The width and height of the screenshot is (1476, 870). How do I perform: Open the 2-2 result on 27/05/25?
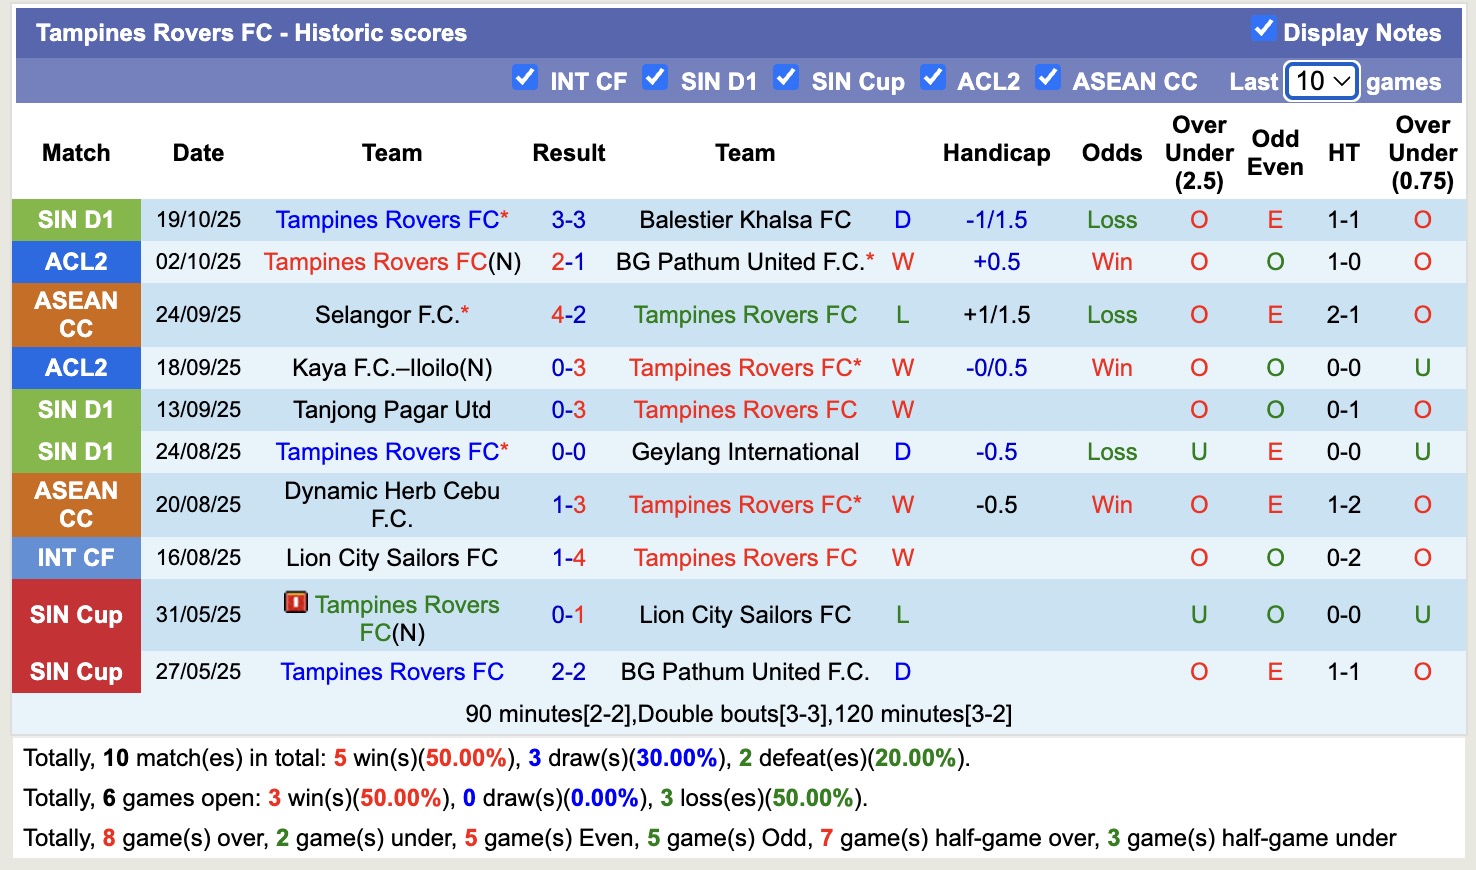pyautogui.click(x=568, y=672)
